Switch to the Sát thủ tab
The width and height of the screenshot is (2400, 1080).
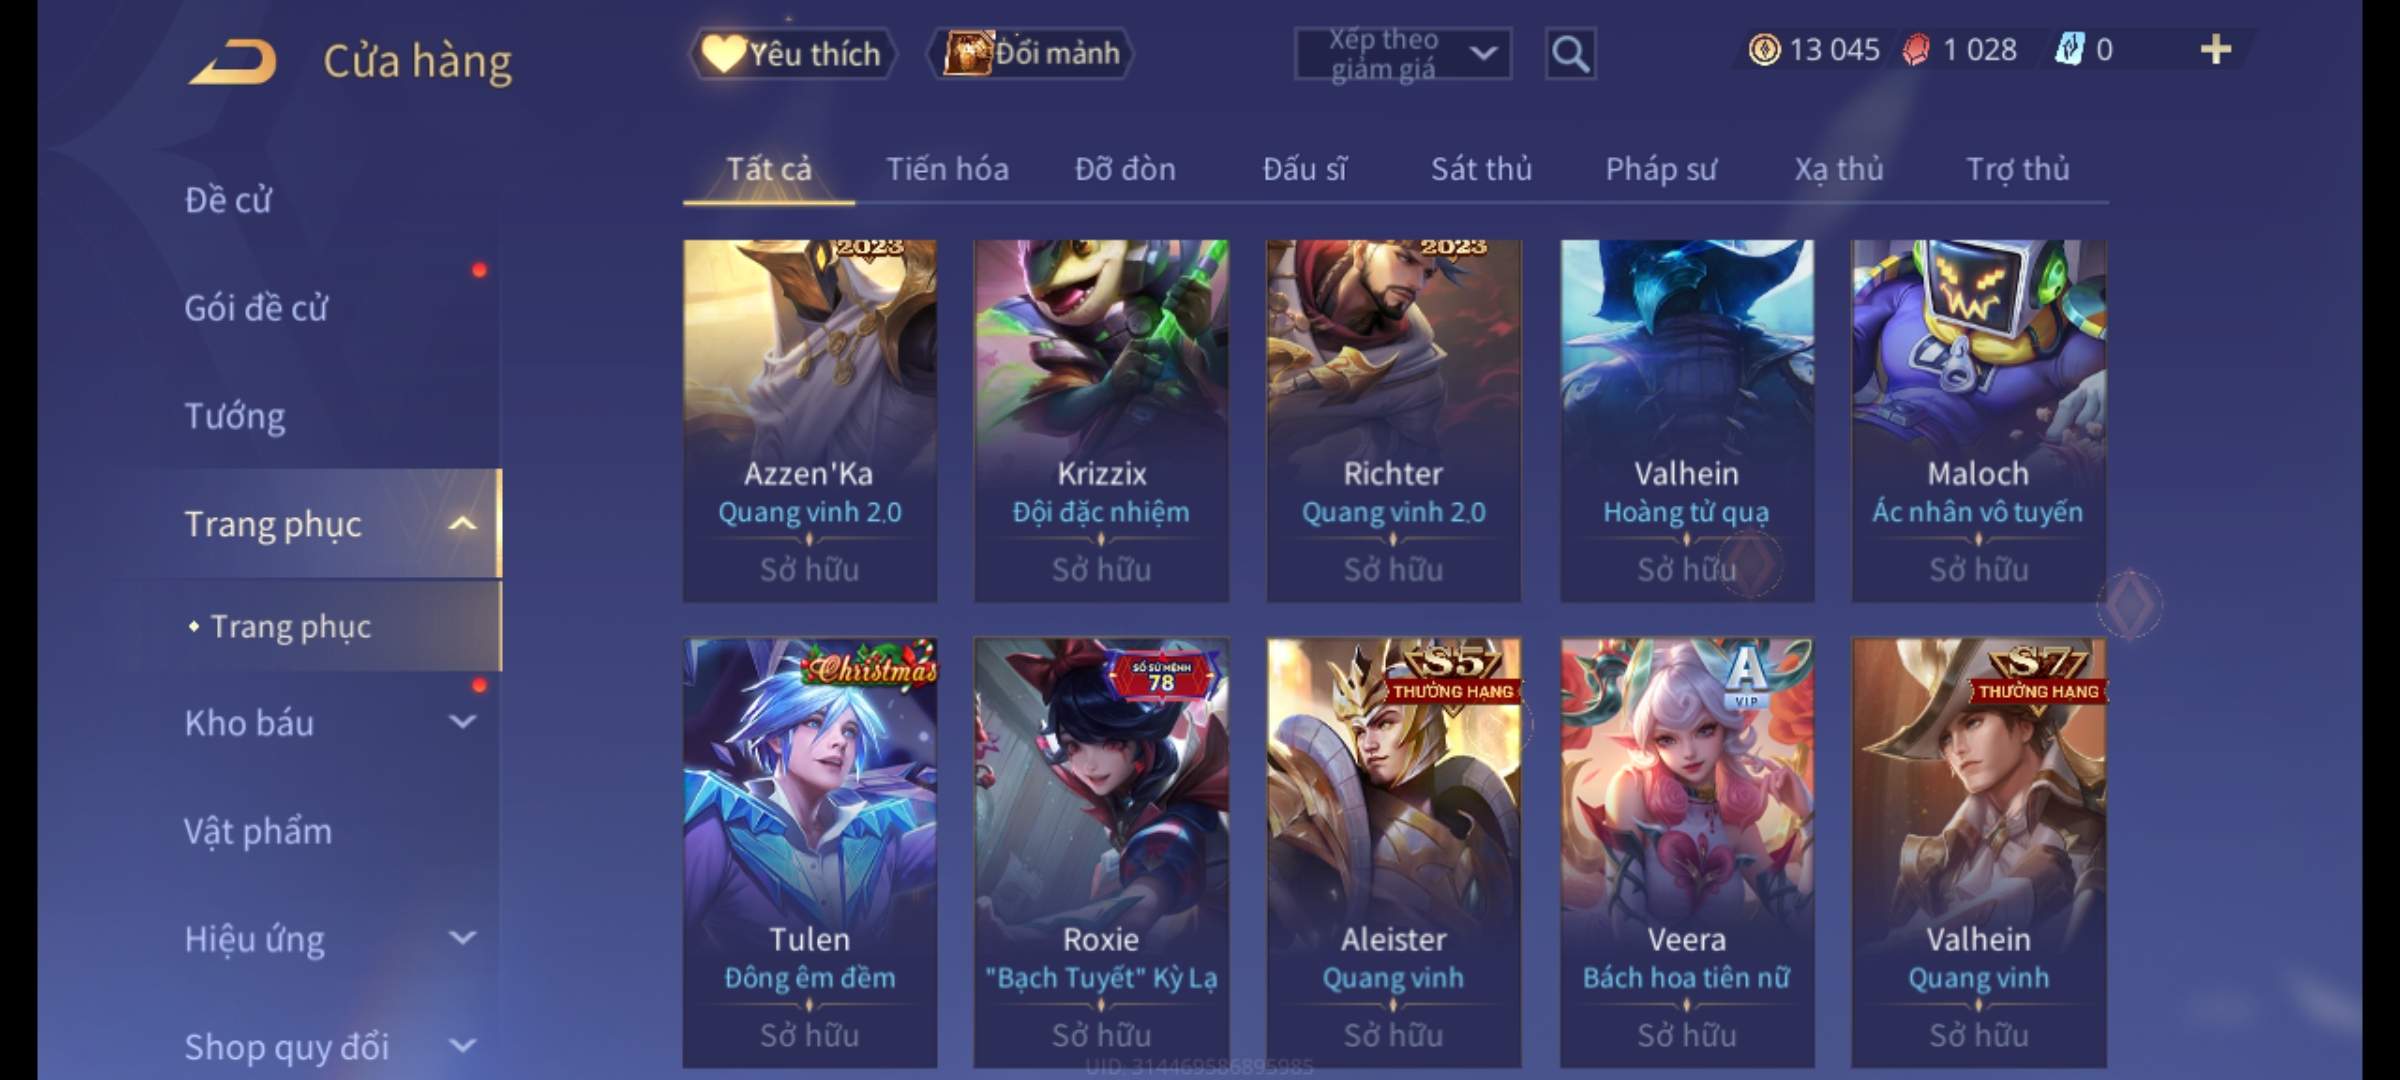pos(1481,169)
